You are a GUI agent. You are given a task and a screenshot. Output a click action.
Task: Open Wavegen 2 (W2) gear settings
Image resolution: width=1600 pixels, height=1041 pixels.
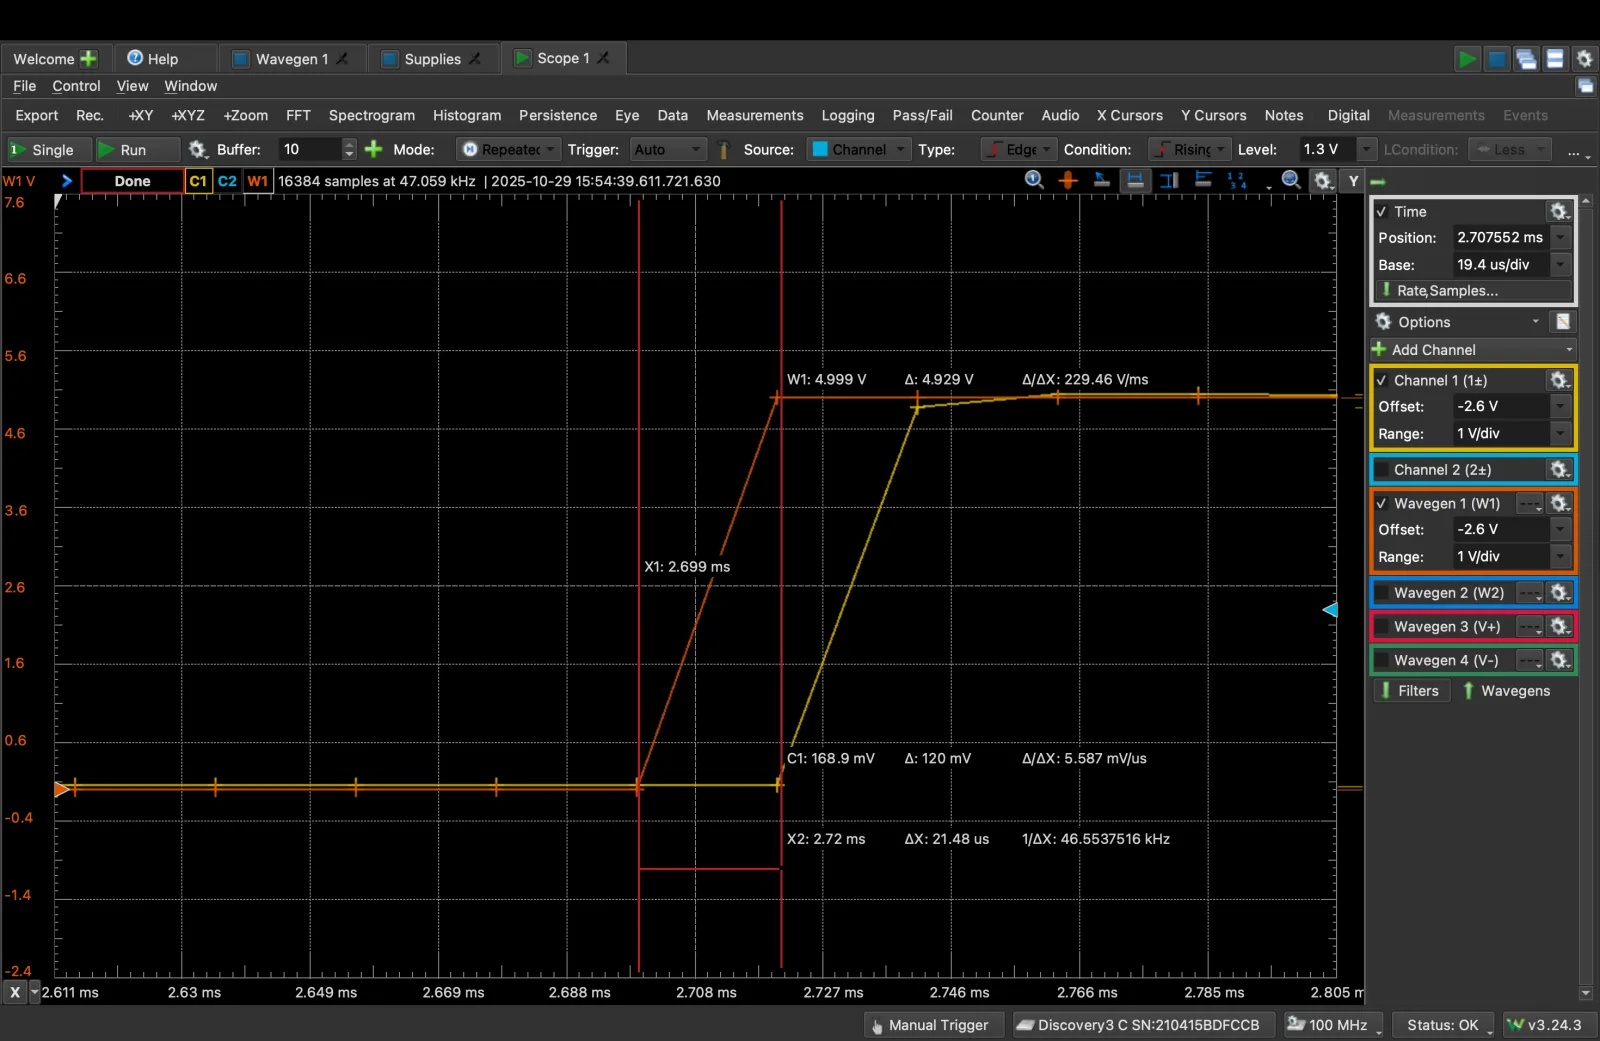[x=1559, y=593]
